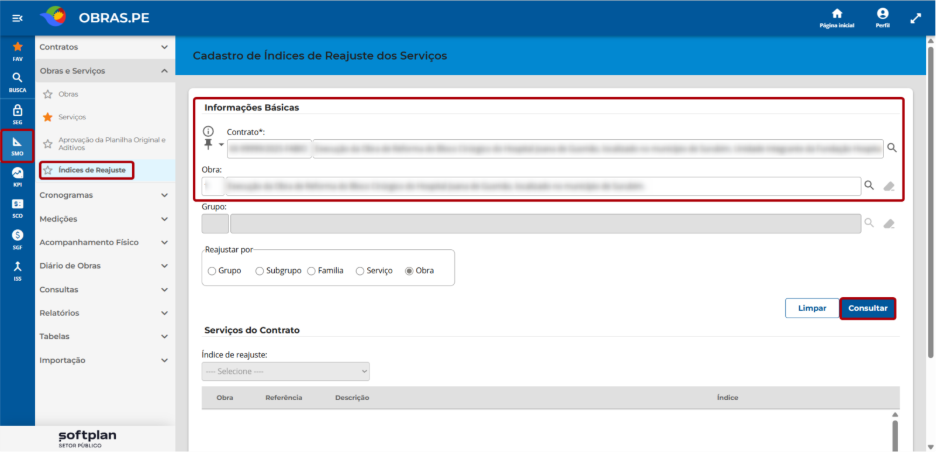Screen dimensions: 936x453
Task: Click the Limpar button
Action: [x=812, y=309]
